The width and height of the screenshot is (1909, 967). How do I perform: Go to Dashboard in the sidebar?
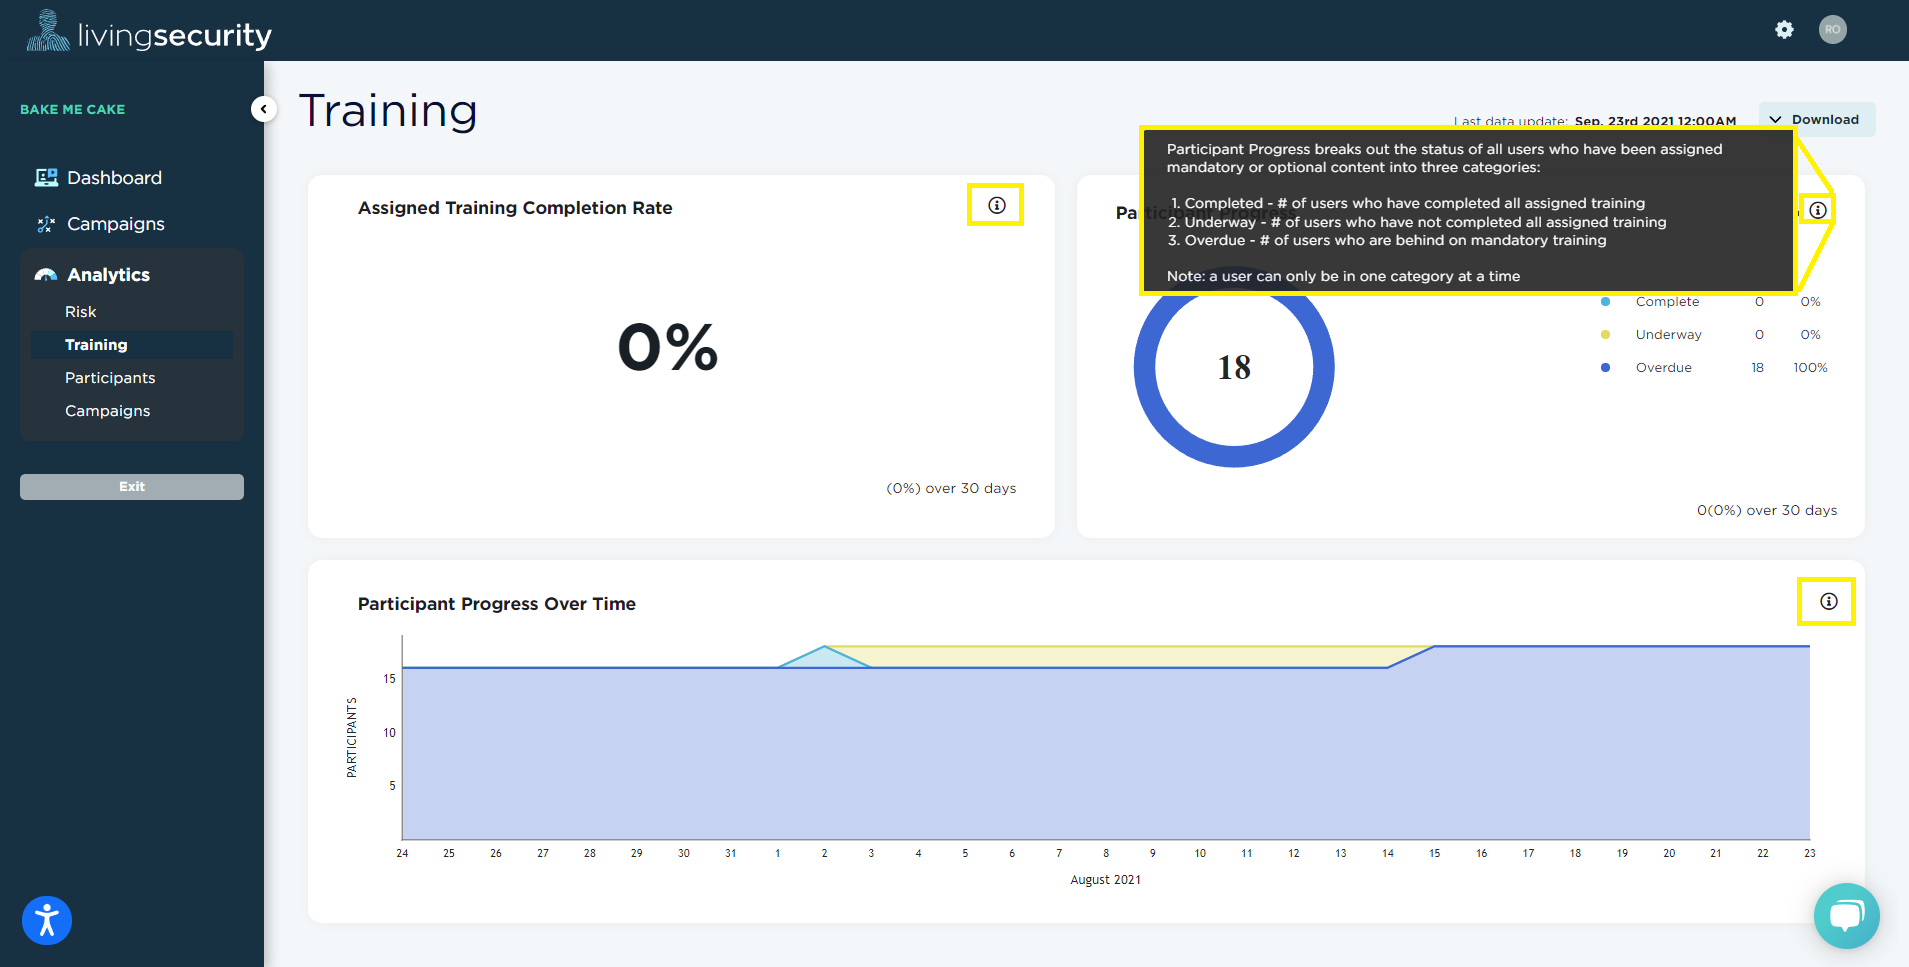[114, 178]
